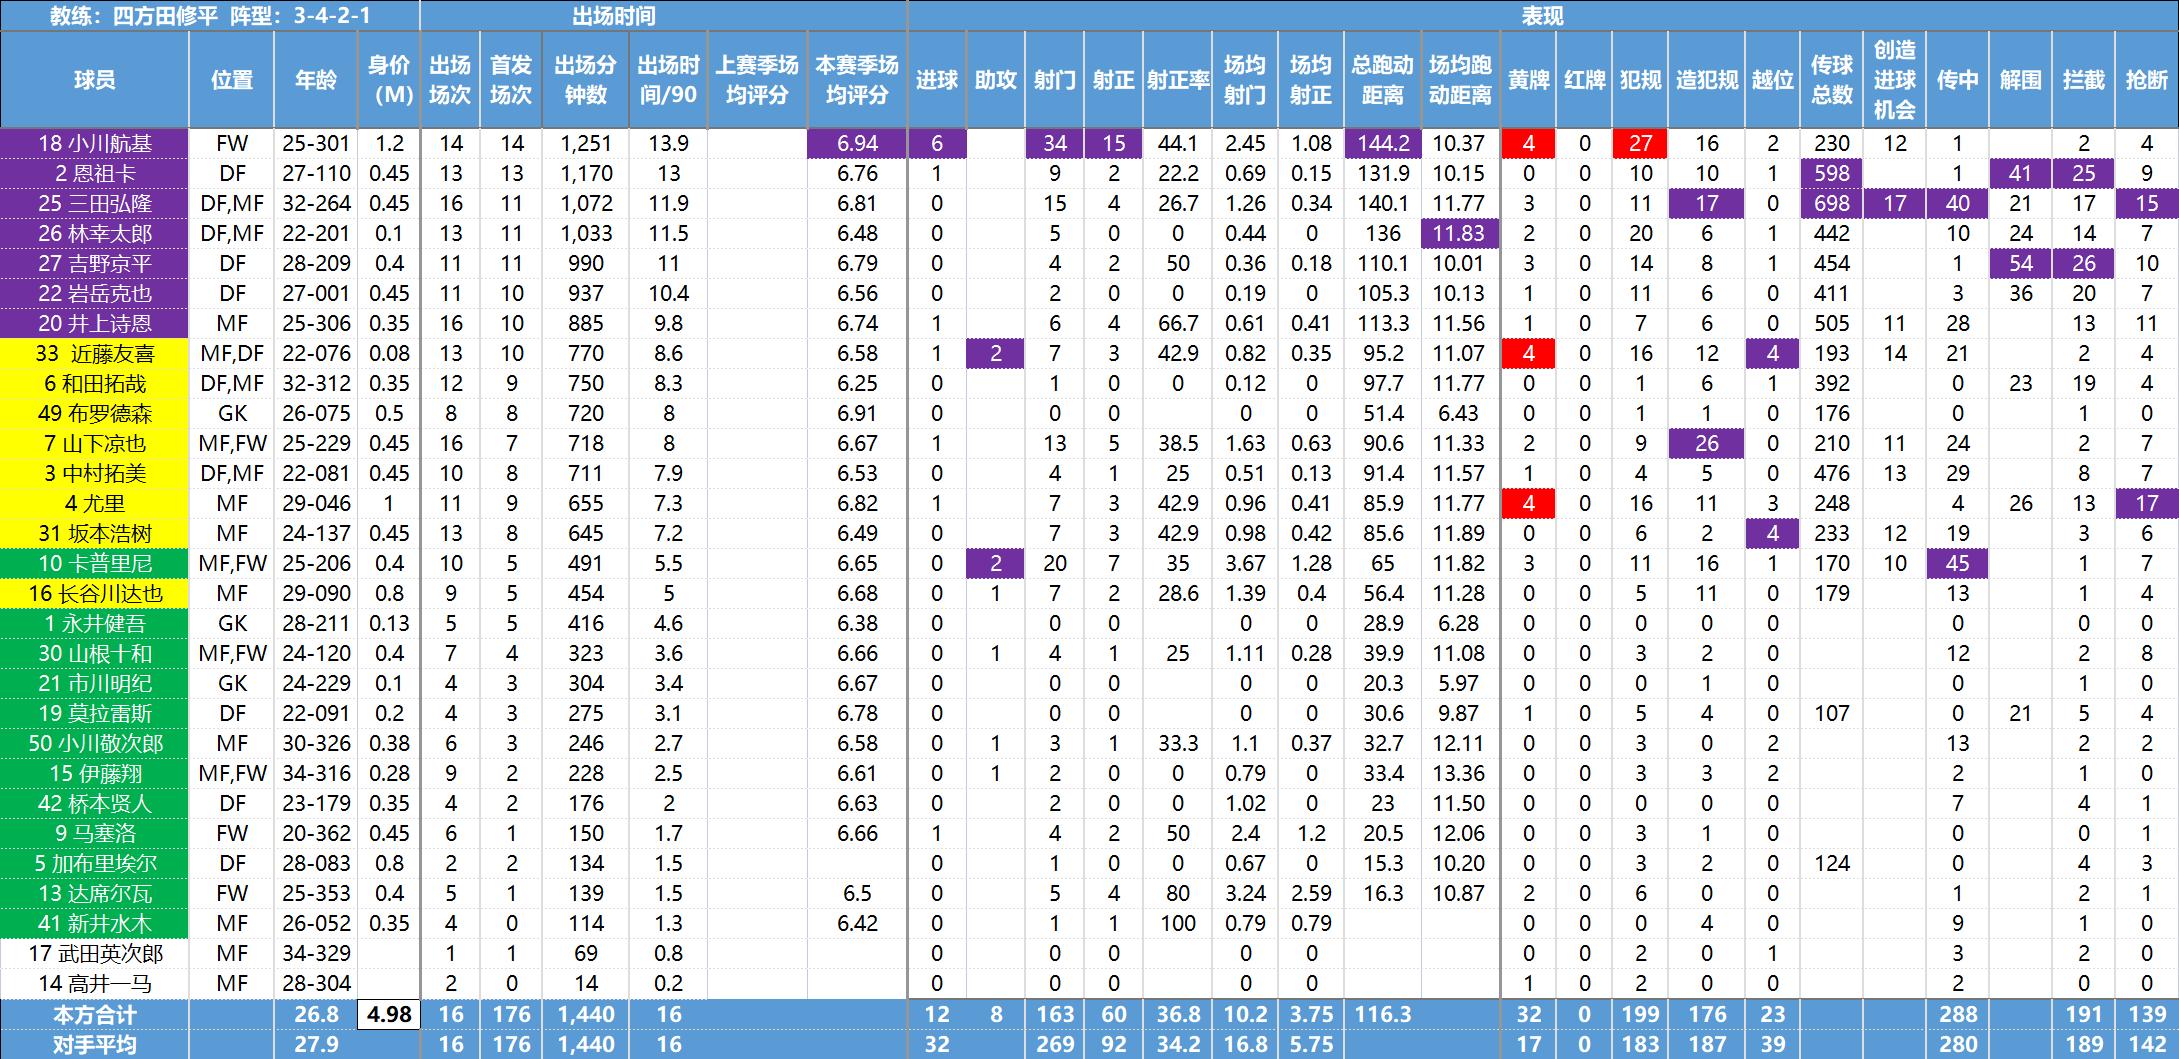Select player name 26 林幸太郎
This screenshot has width=2179, height=1059.
[95, 233]
